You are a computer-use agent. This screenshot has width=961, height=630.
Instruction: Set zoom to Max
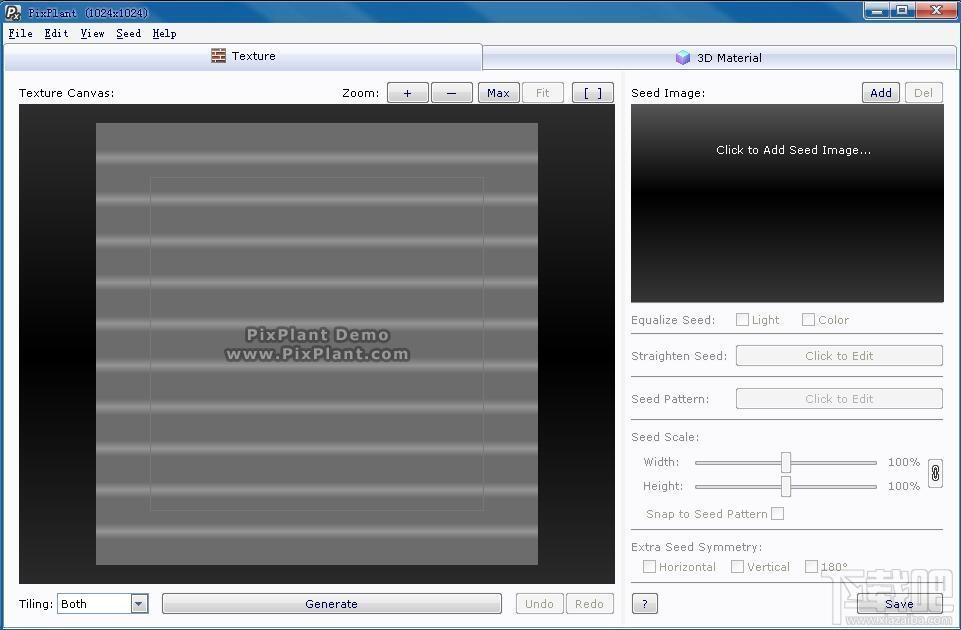point(498,93)
